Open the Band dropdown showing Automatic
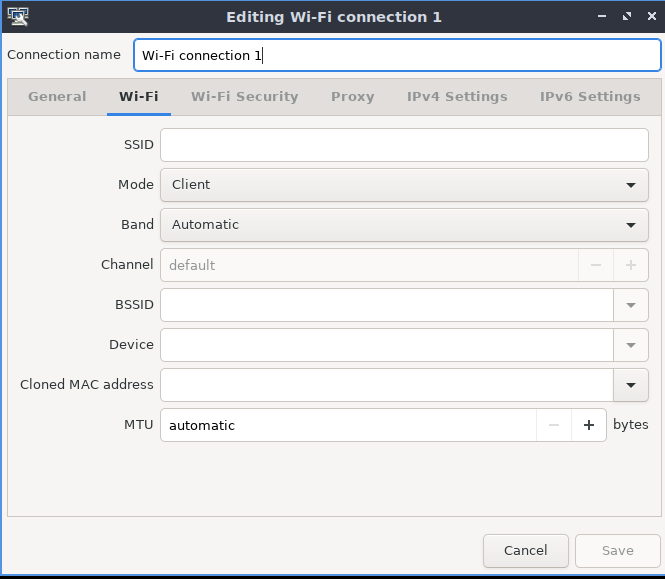Screen dimensions: 665x579 tap(404, 225)
